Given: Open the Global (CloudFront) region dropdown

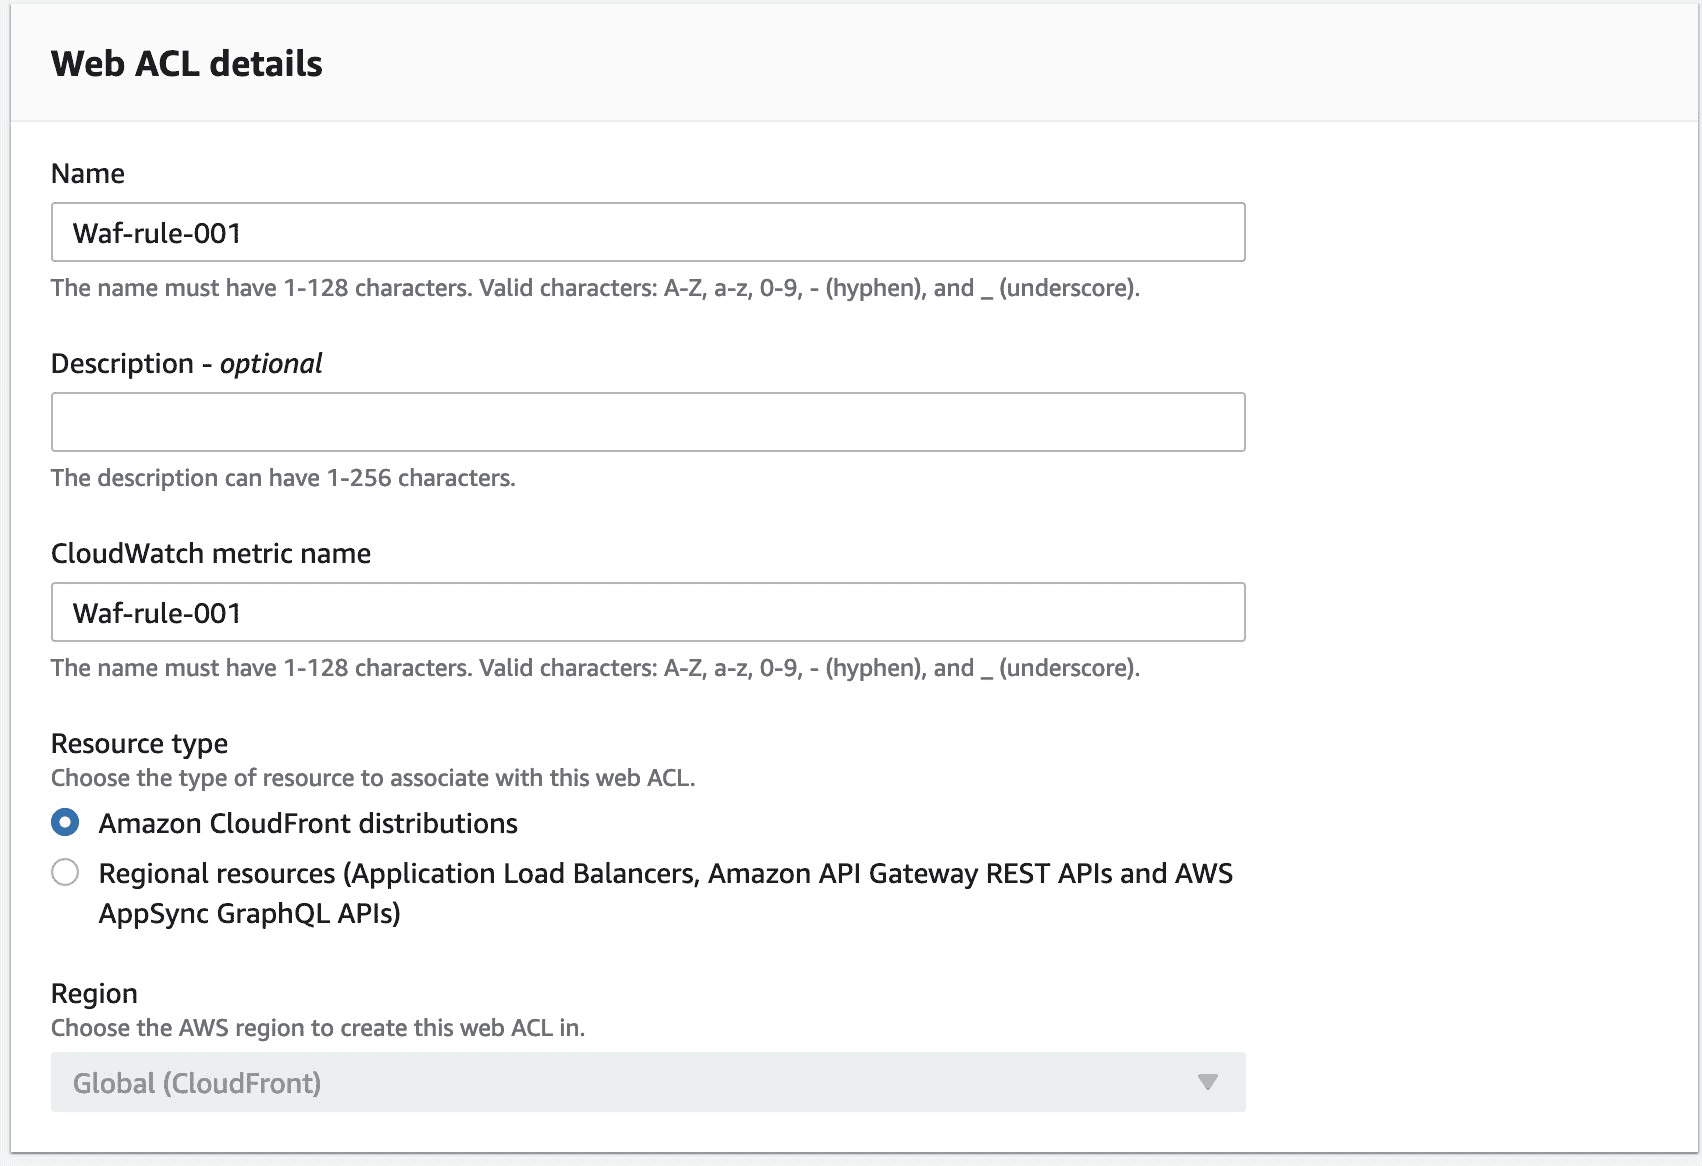Looking at the screenshot, I should tap(648, 1082).
